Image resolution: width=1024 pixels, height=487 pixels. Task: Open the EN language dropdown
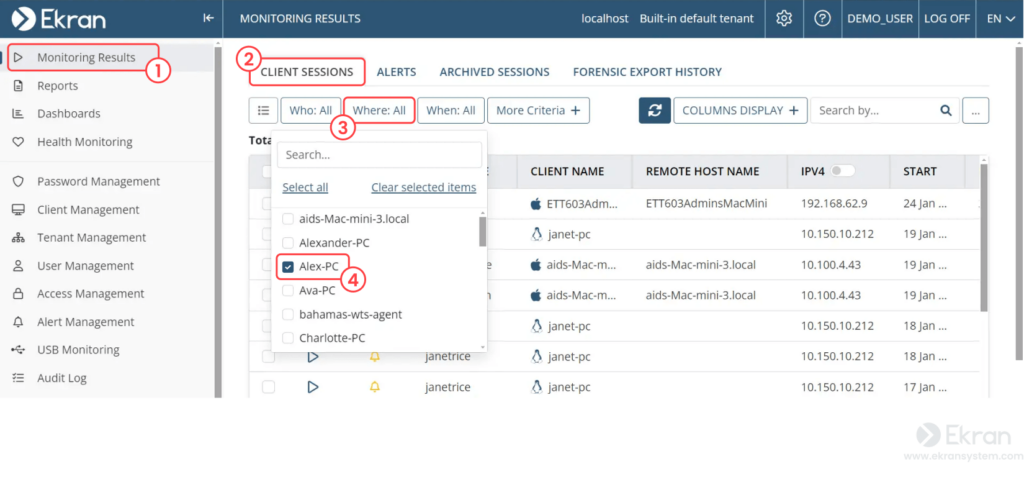(x=1000, y=18)
